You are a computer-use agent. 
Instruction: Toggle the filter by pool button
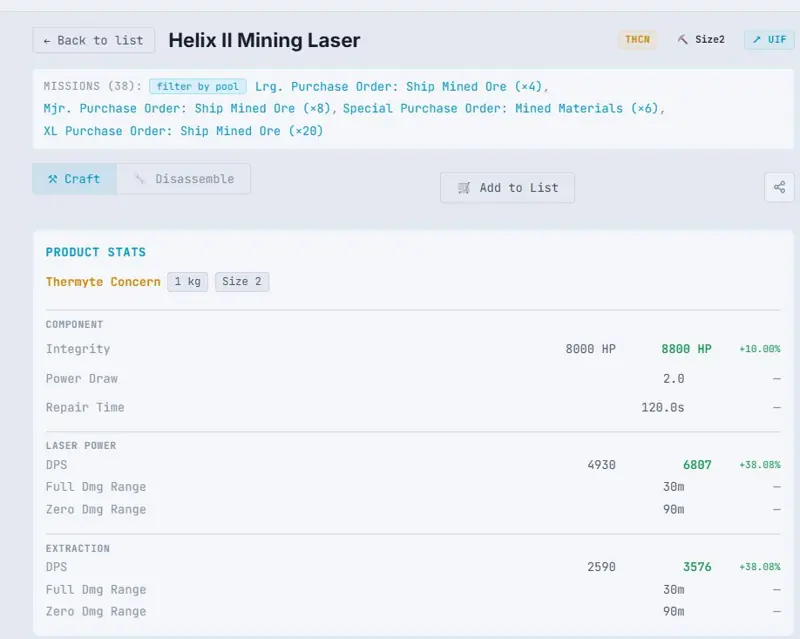point(197,86)
